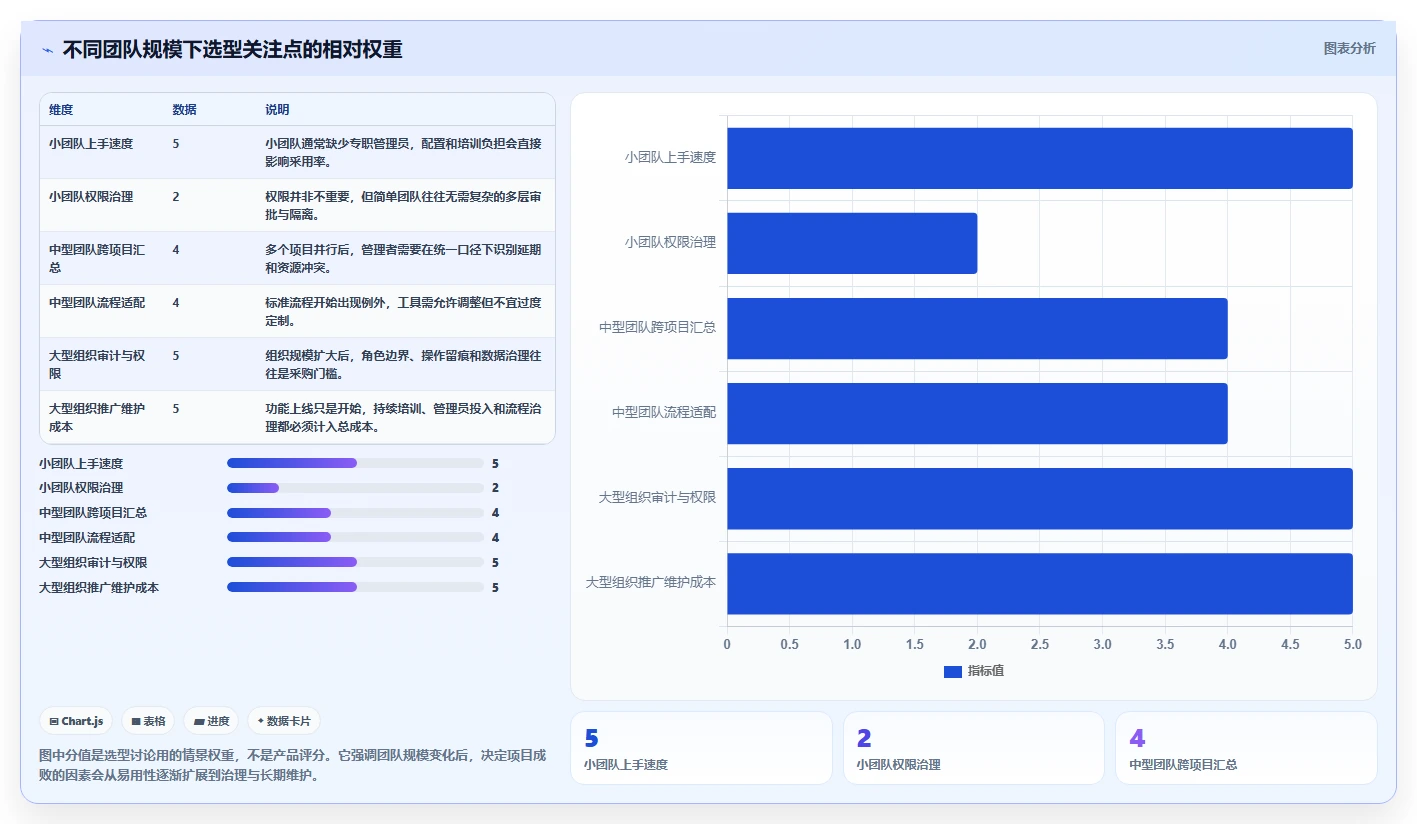Click the progress bar for 小团队权限治理
1417x824 pixels.
click(355, 488)
